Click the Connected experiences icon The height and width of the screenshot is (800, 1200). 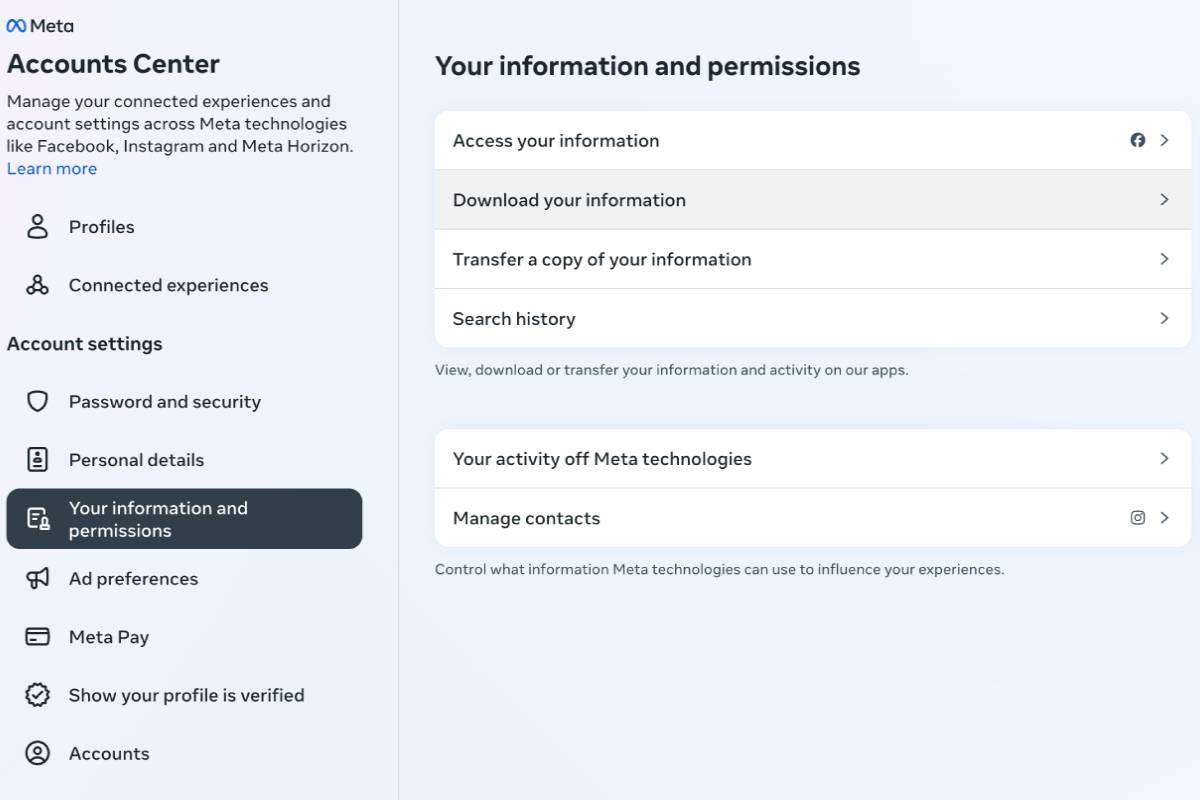[x=38, y=285]
